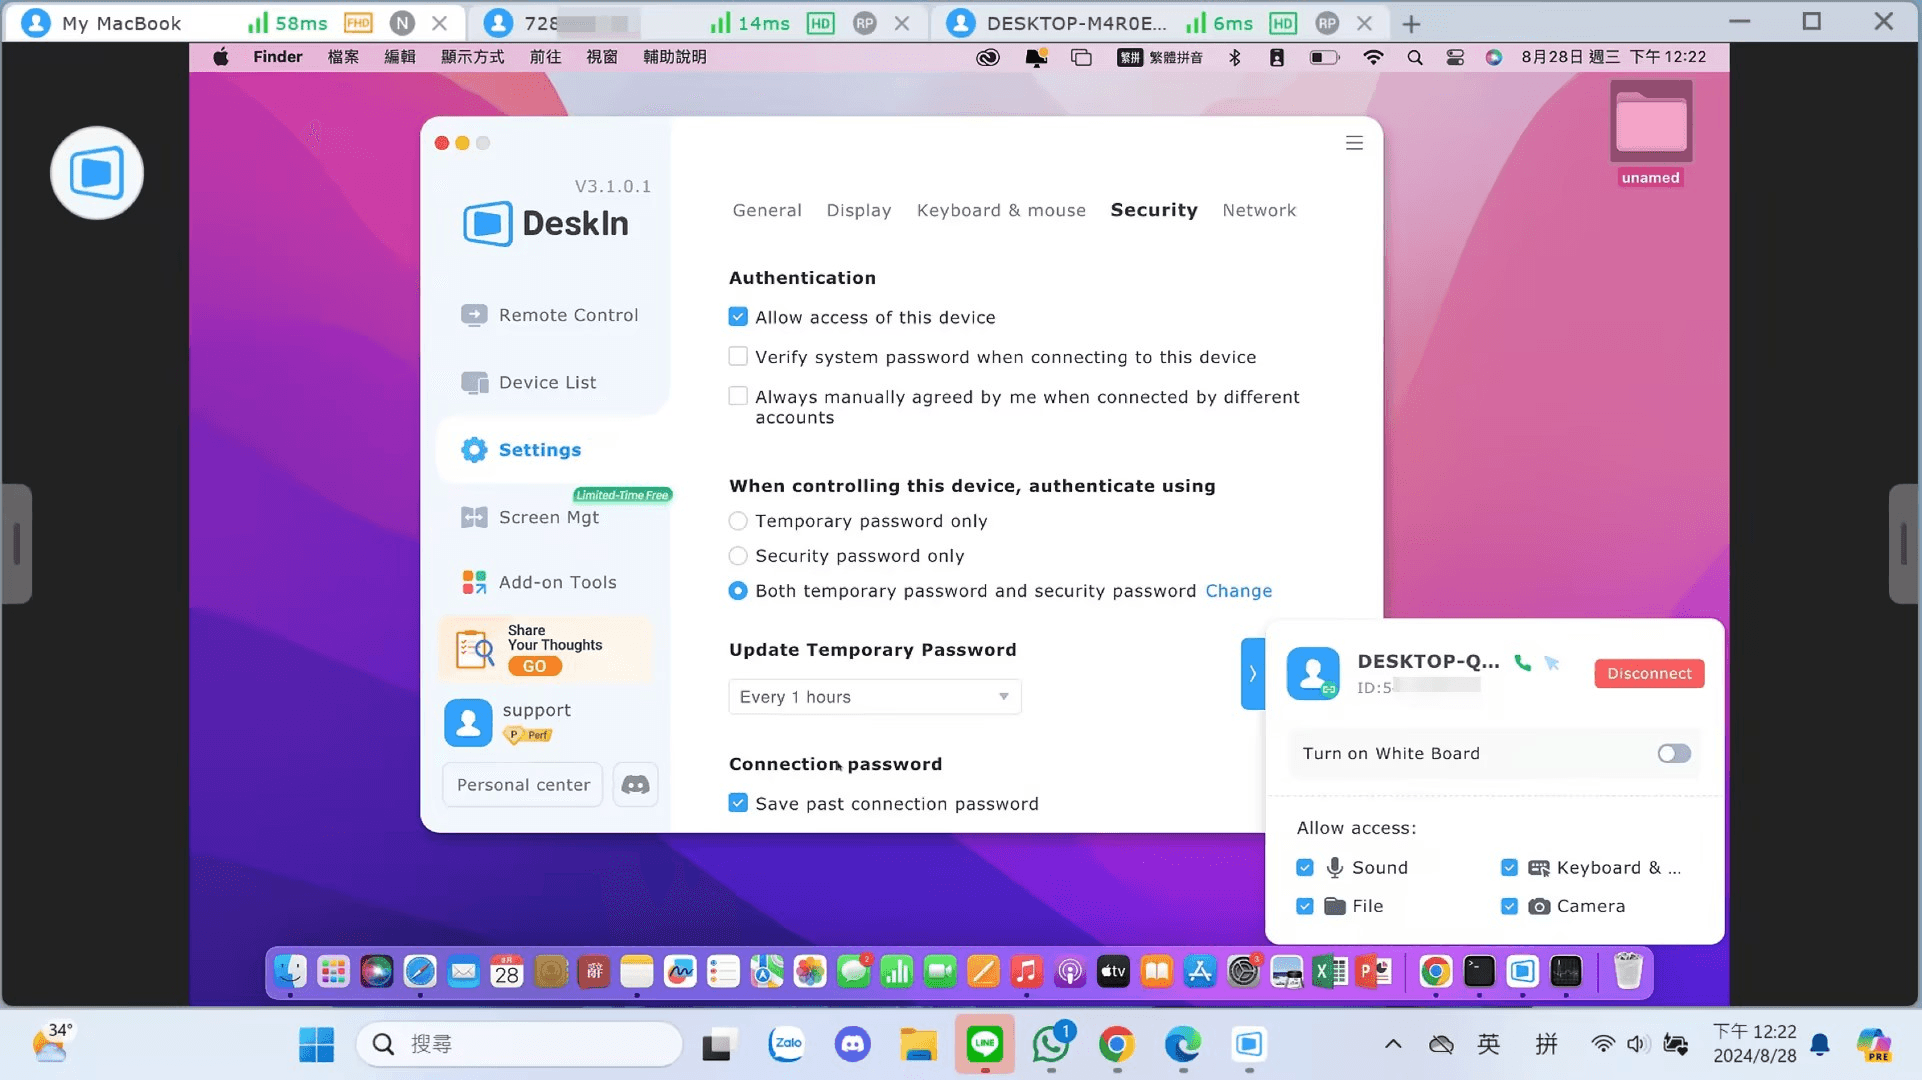Open Photos app in the dock
The width and height of the screenshot is (1922, 1080).
click(x=810, y=971)
